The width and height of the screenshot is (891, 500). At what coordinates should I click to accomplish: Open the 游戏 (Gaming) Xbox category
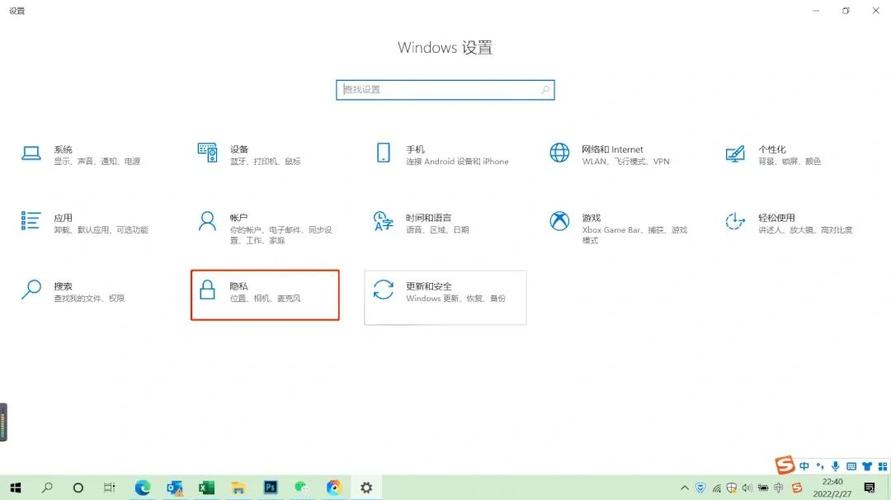click(x=619, y=227)
